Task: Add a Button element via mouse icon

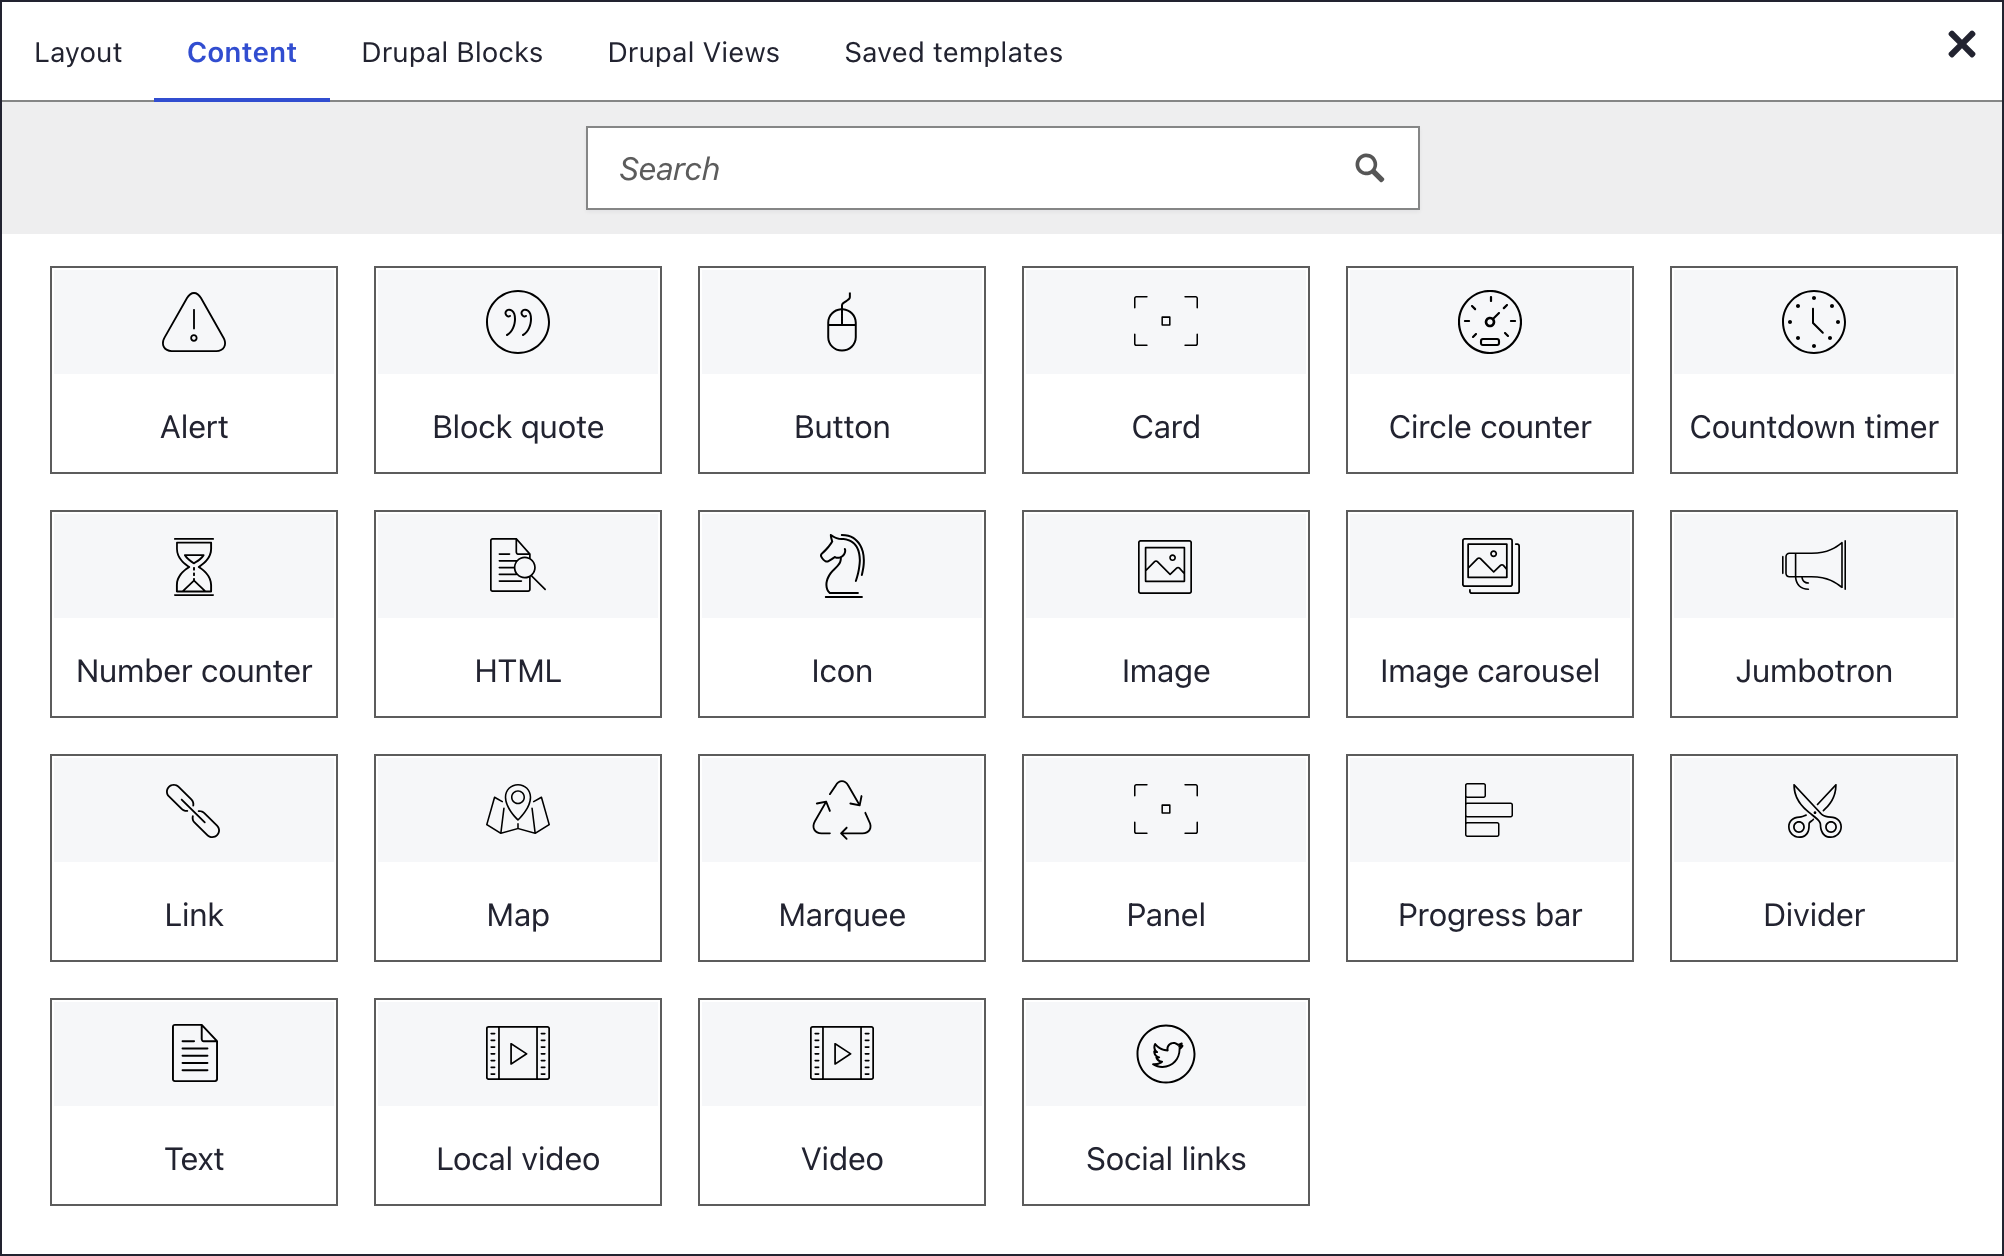Action: coord(842,322)
